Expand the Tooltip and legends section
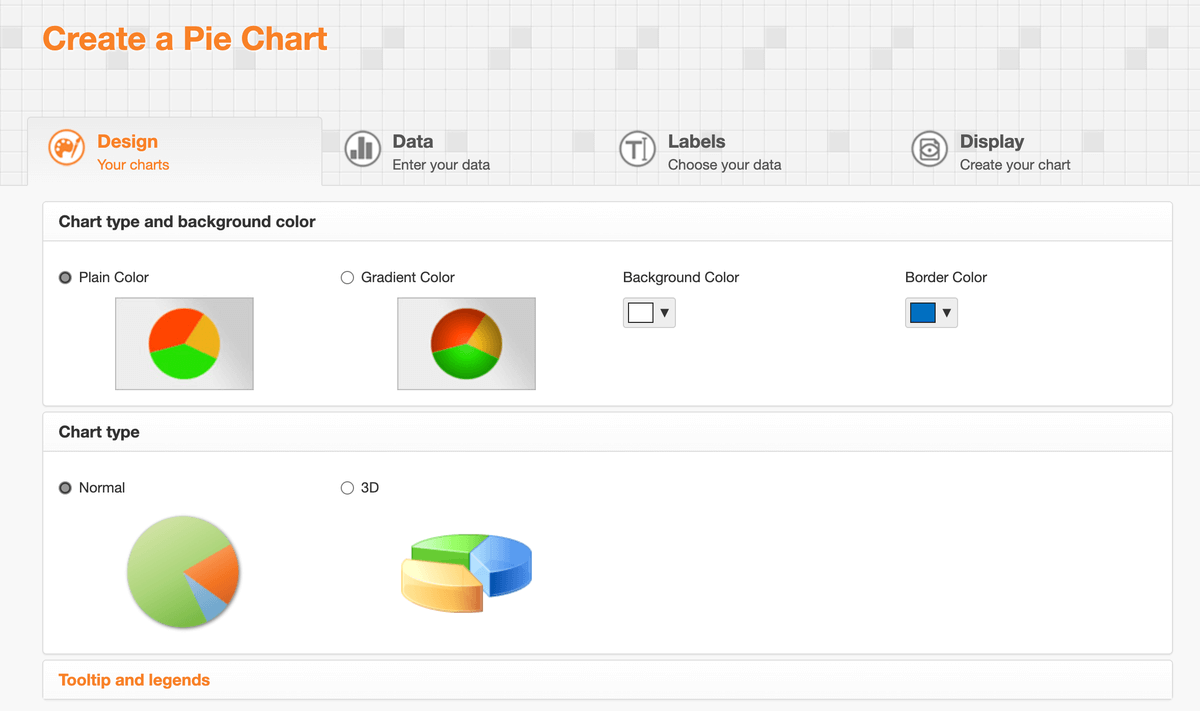This screenshot has width=1200, height=711. [x=134, y=679]
